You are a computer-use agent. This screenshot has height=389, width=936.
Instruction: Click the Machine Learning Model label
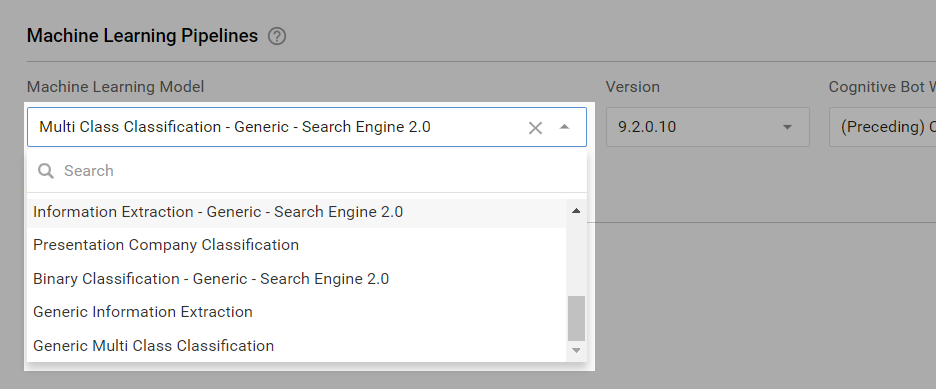coord(115,87)
